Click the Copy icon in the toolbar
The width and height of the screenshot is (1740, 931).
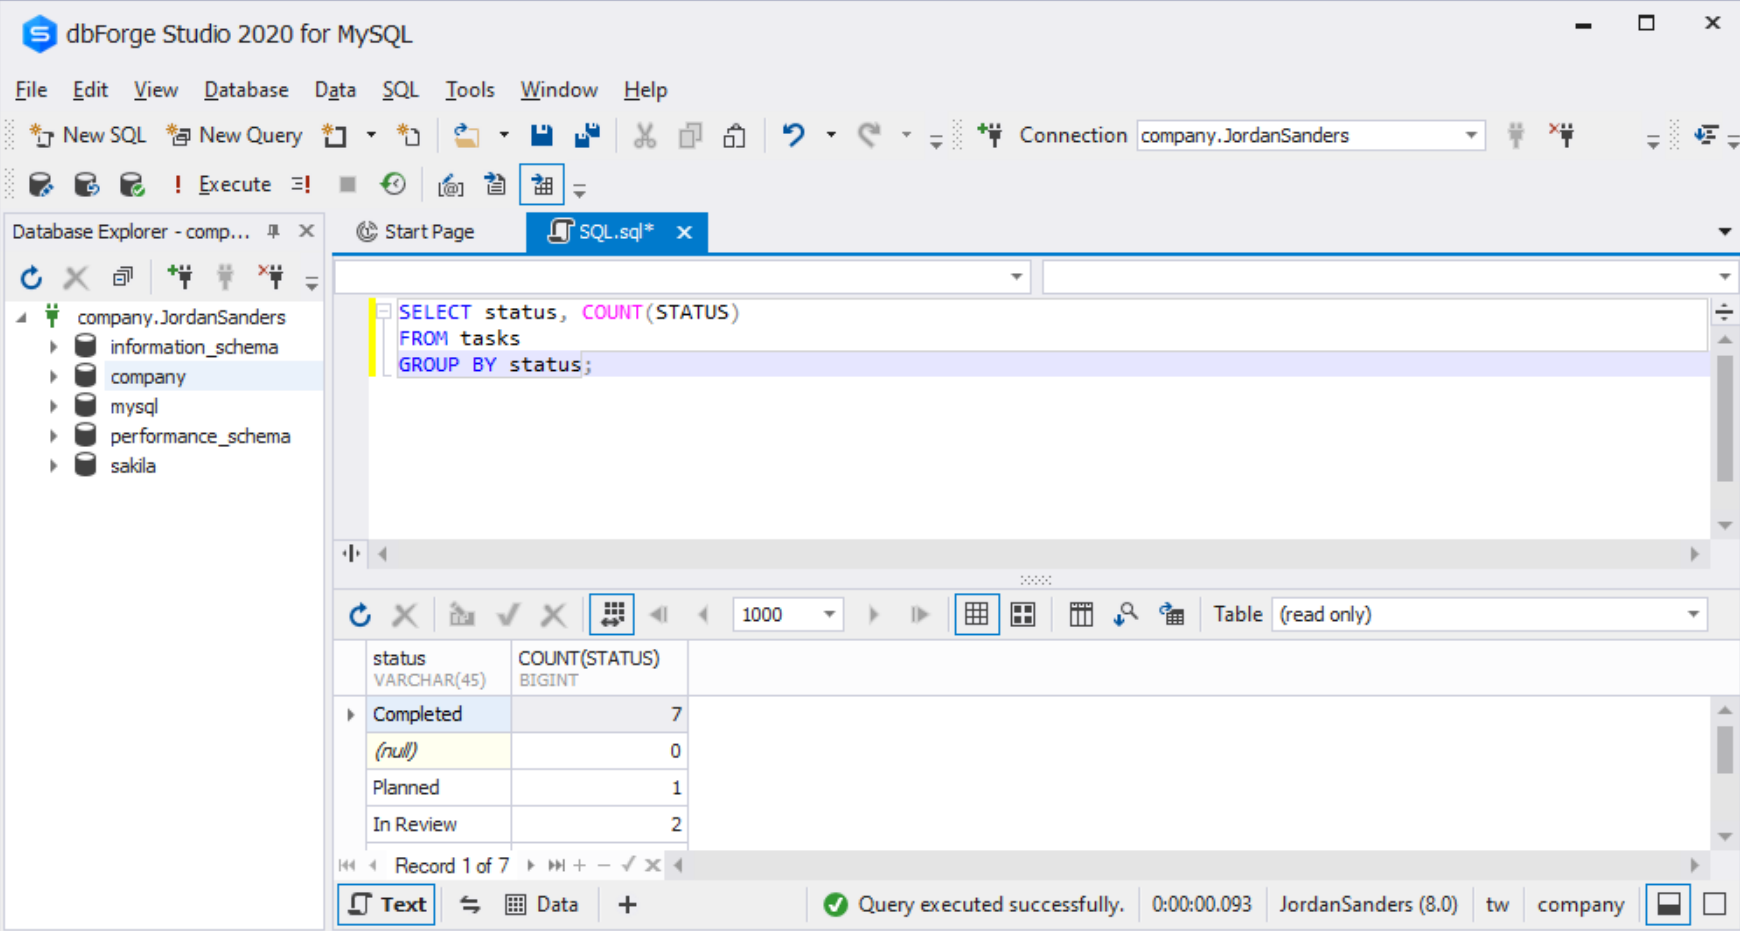[690, 135]
